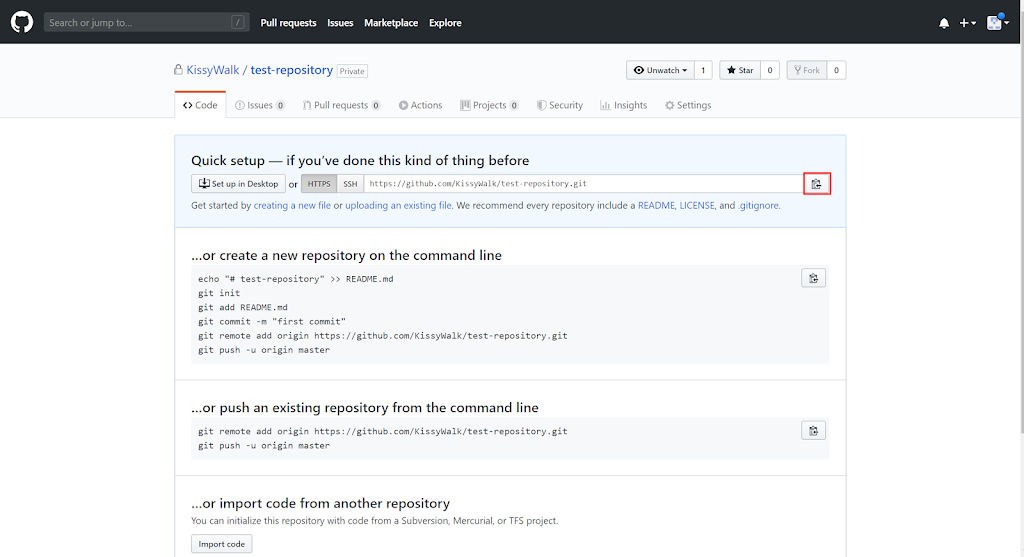Open Explore in the header

[x=445, y=23]
